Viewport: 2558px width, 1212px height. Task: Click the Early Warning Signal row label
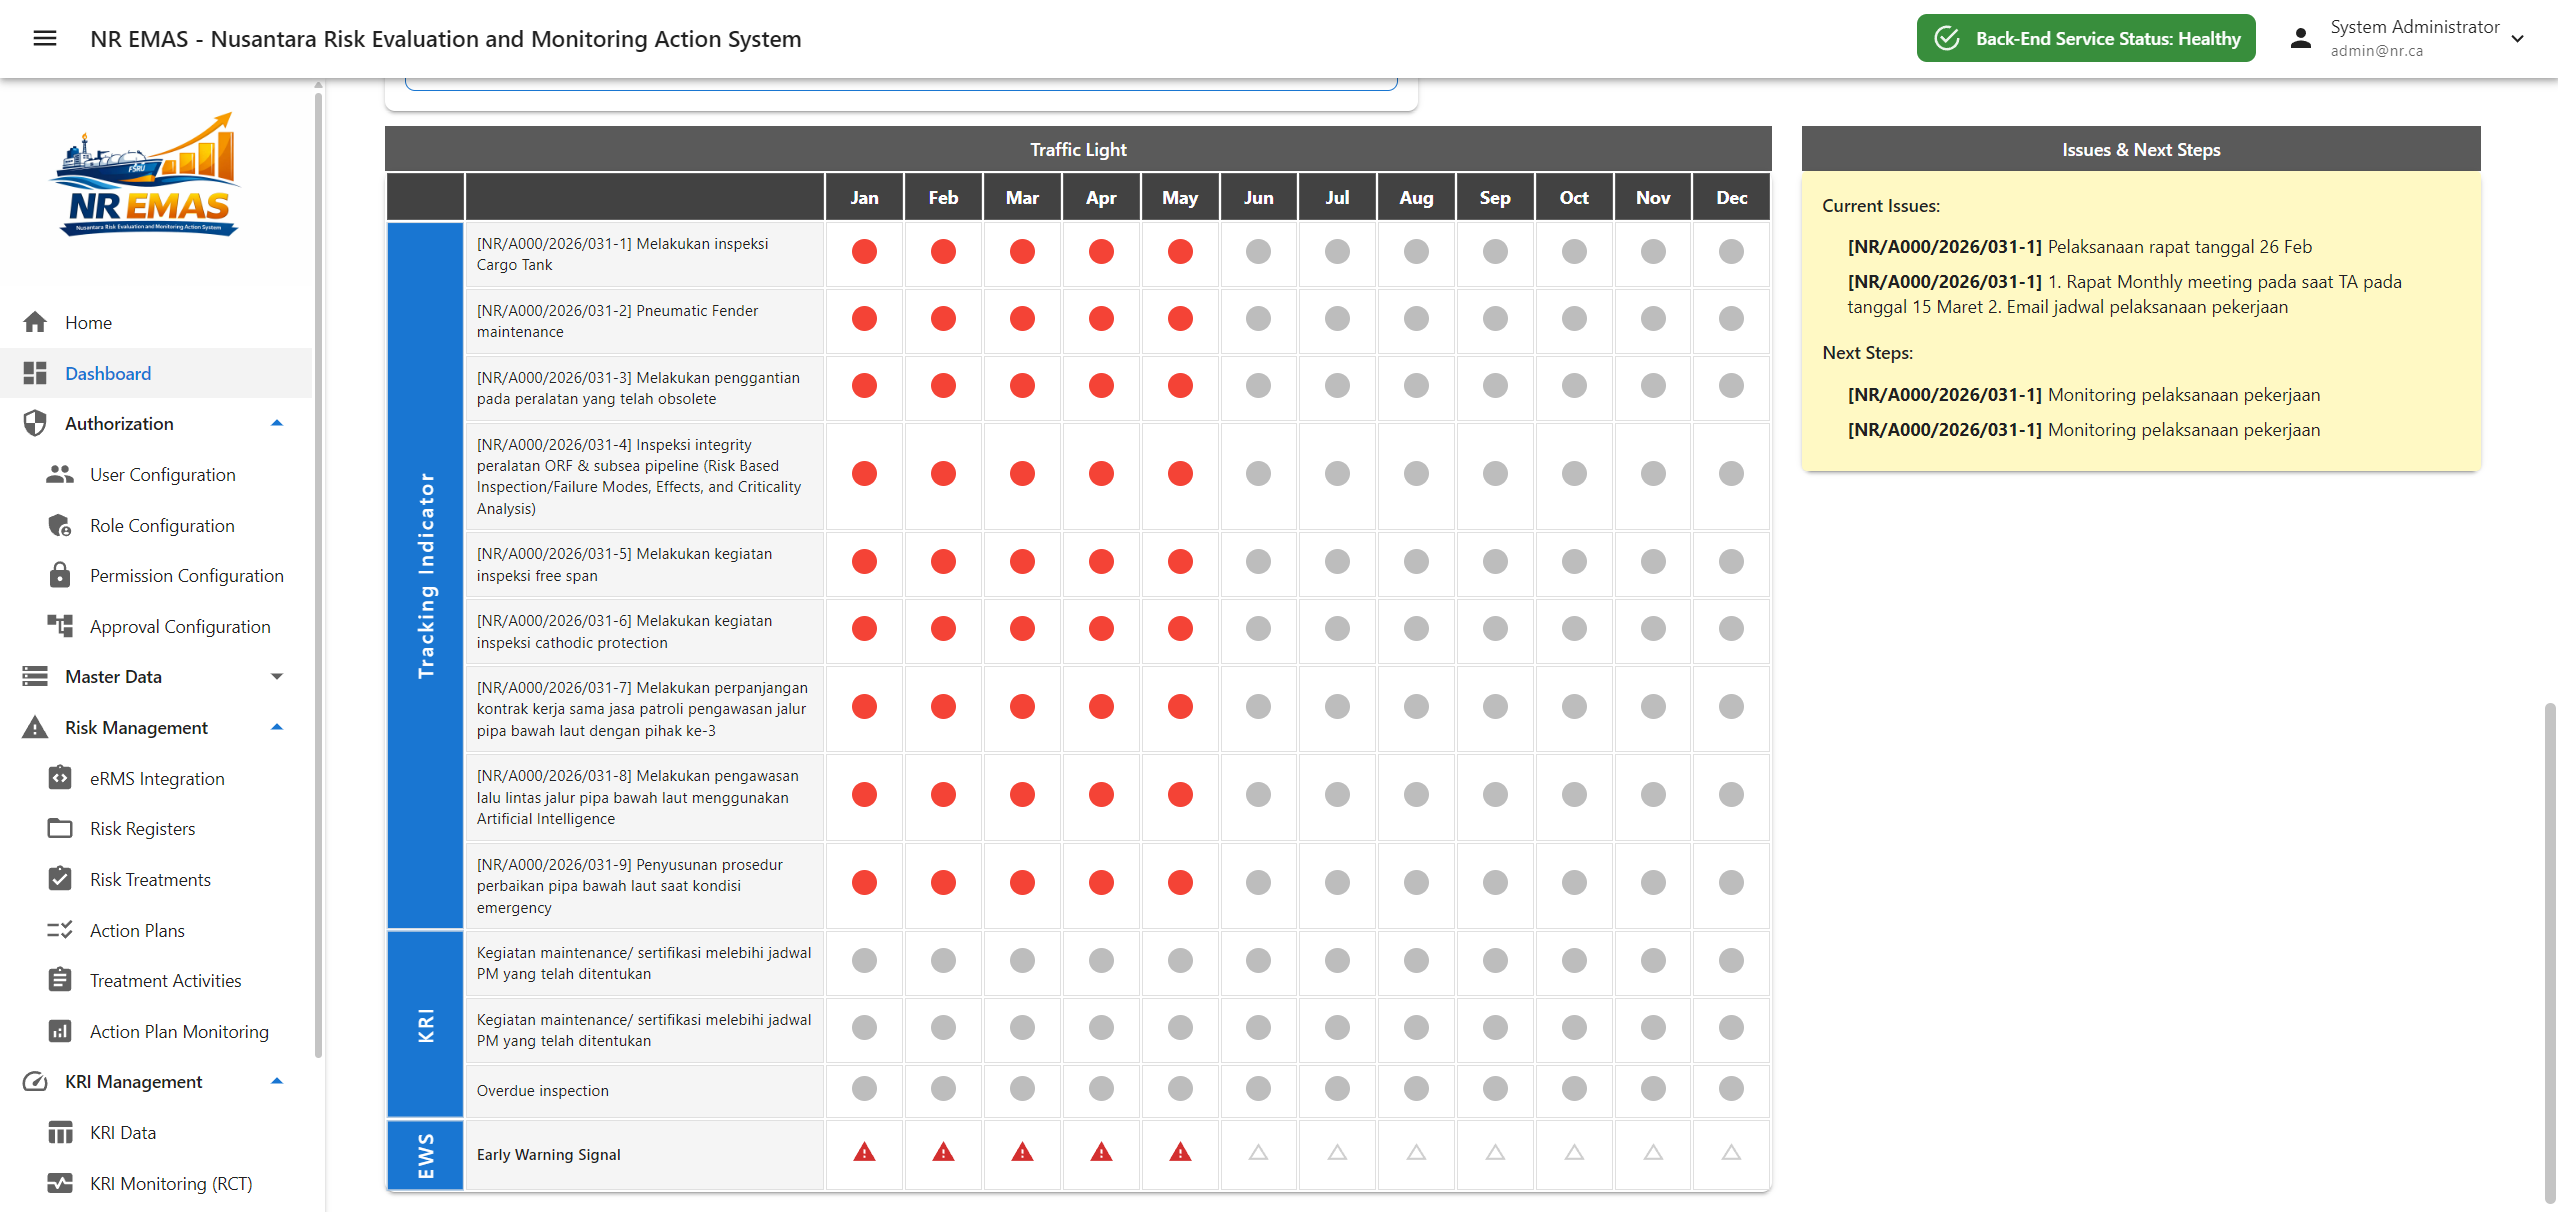(548, 1154)
